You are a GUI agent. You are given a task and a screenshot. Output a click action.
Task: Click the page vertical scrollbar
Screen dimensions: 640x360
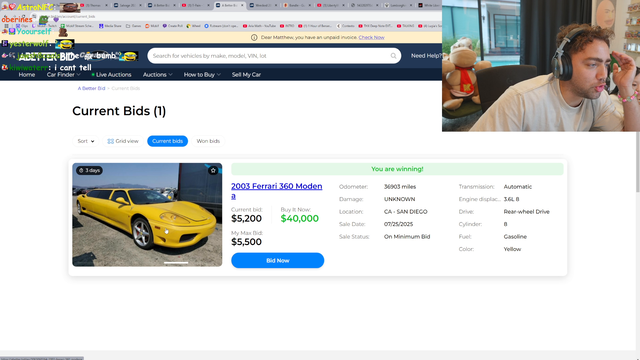(637, 161)
